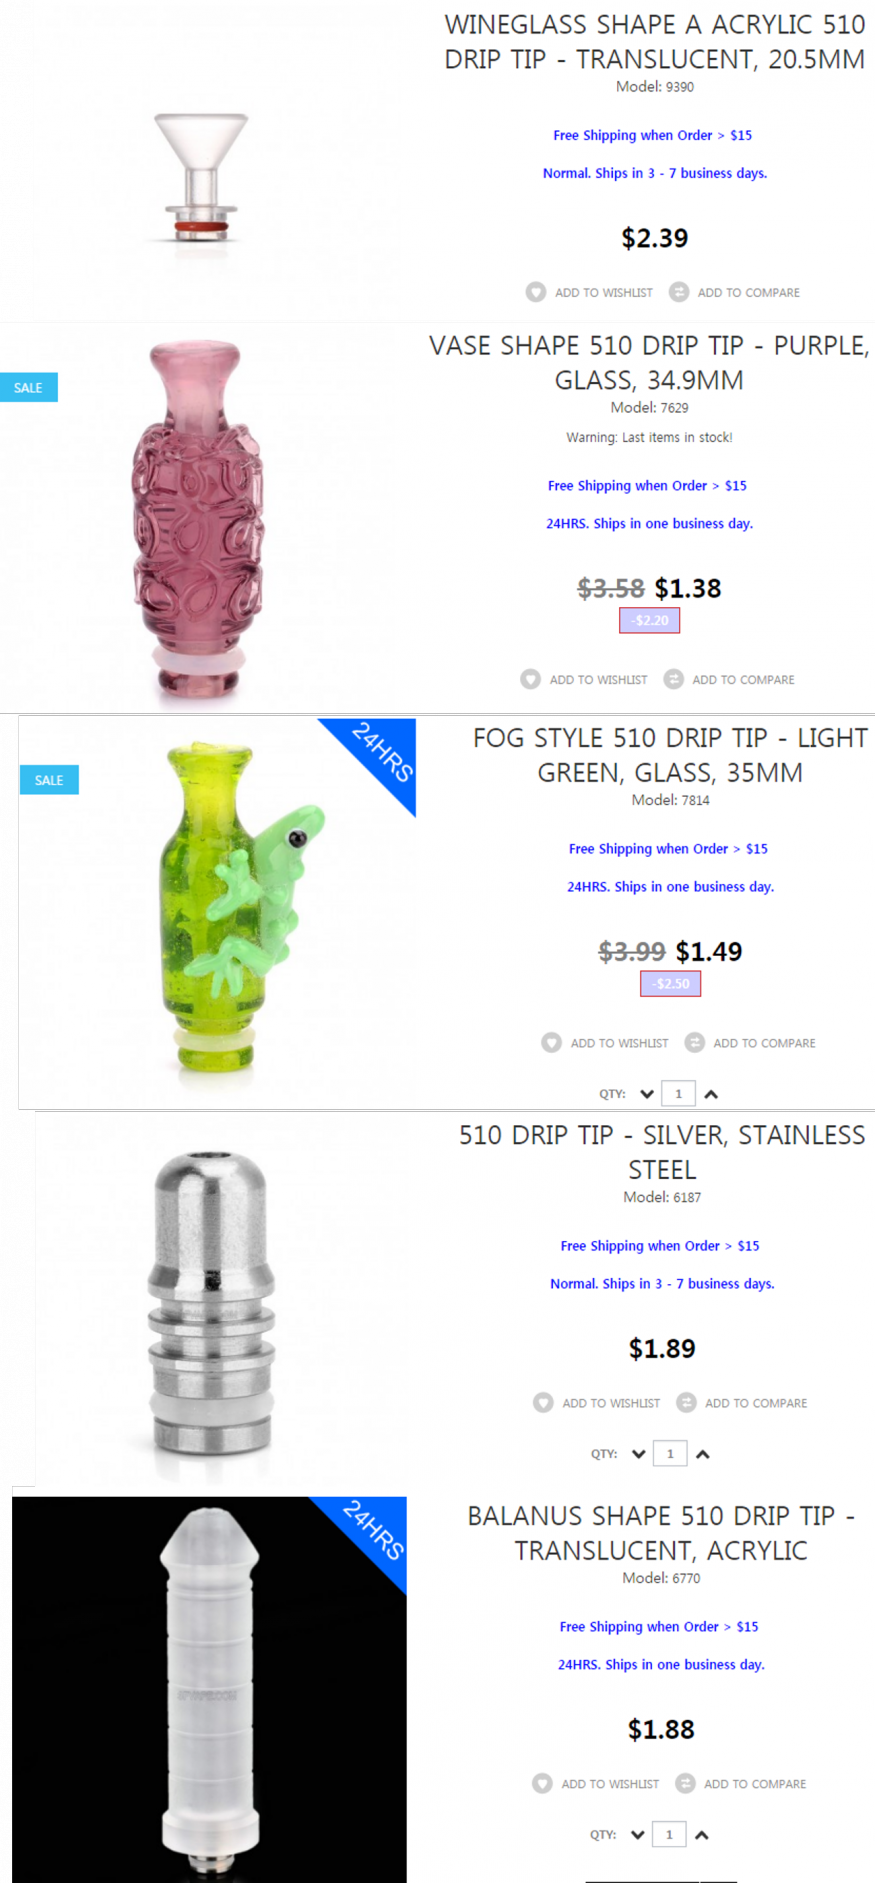The image size is (875, 1883).
Task: Click quantity field for Balanus drip tip
Action: (x=669, y=1834)
